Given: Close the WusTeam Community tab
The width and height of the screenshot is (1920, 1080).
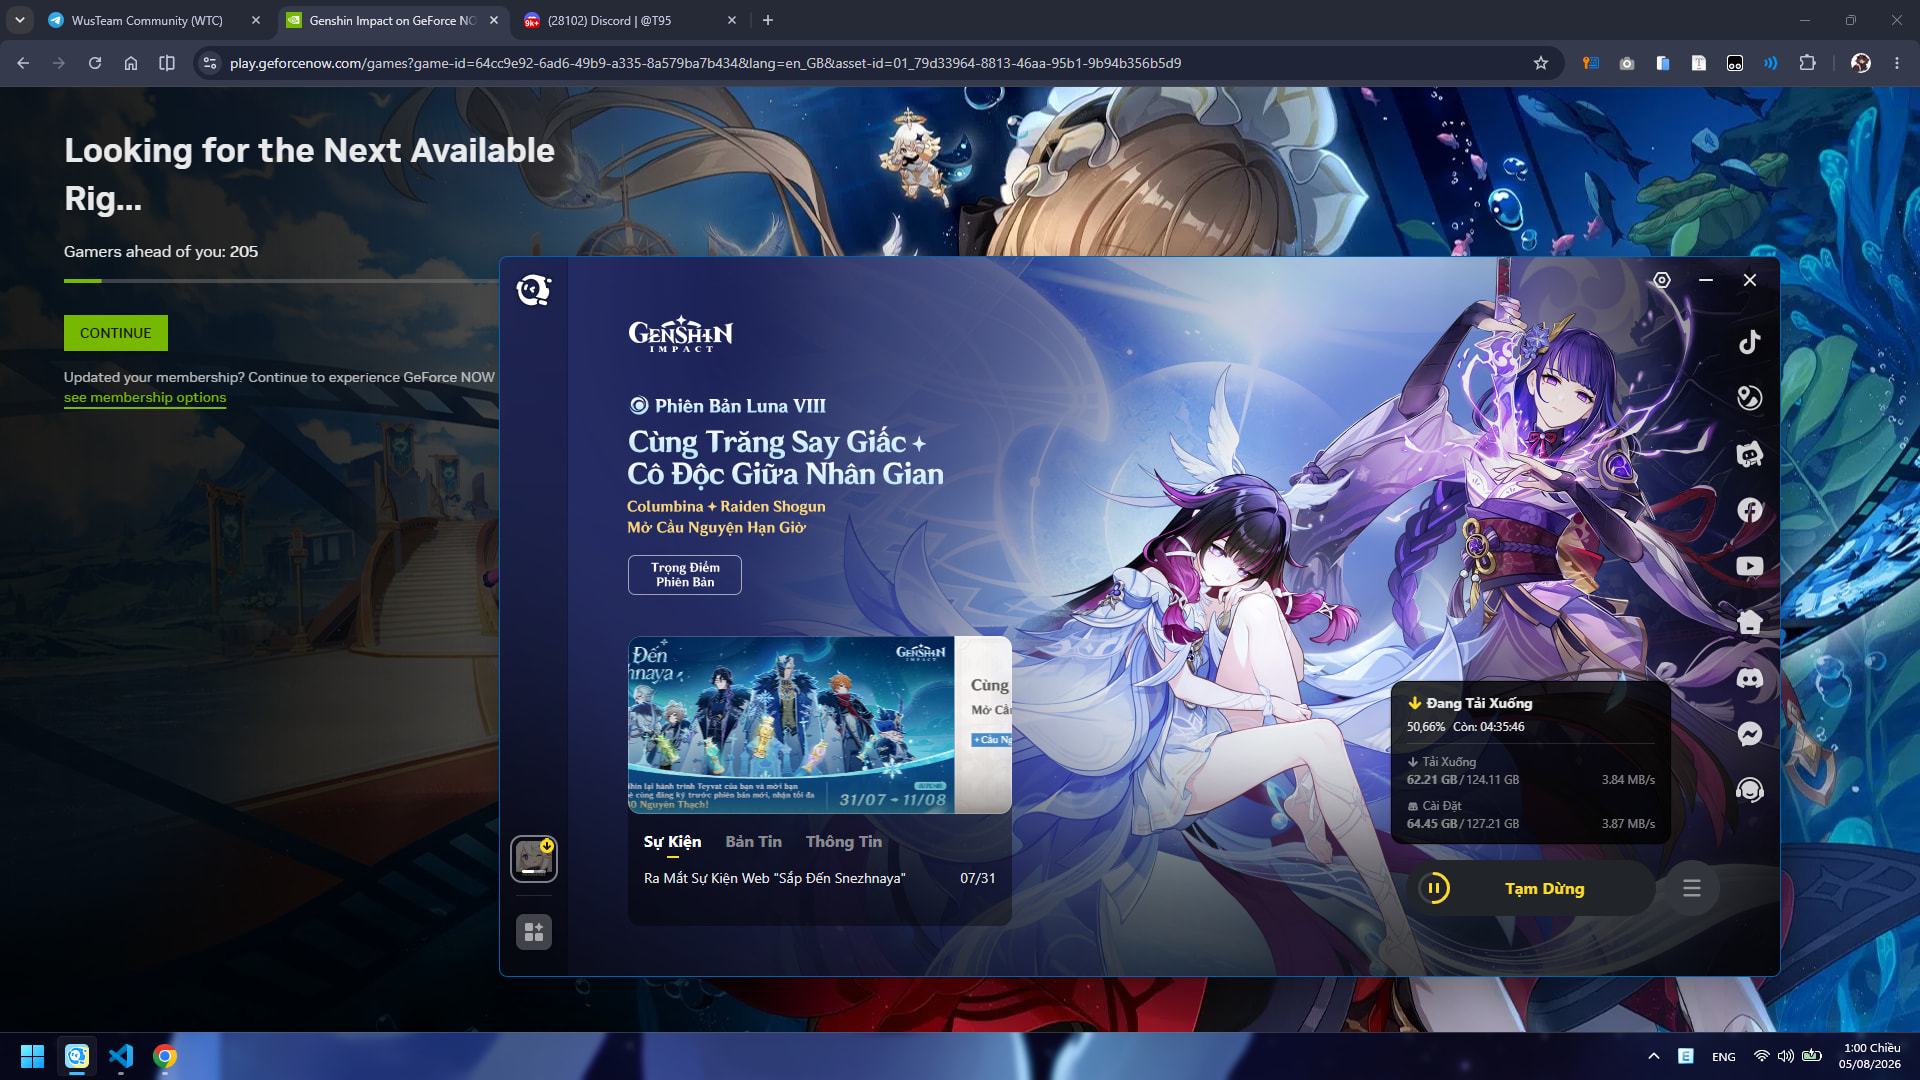Looking at the screenshot, I should click(256, 20).
